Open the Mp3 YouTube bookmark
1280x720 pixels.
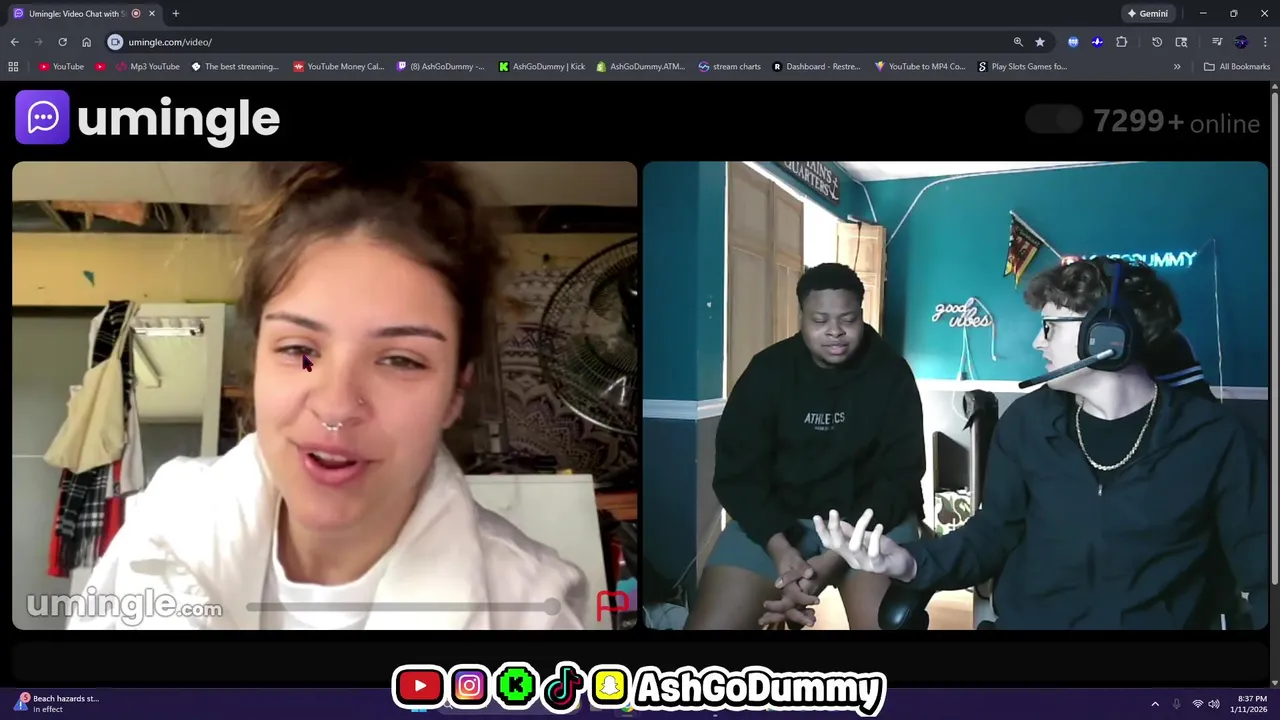click(148, 67)
